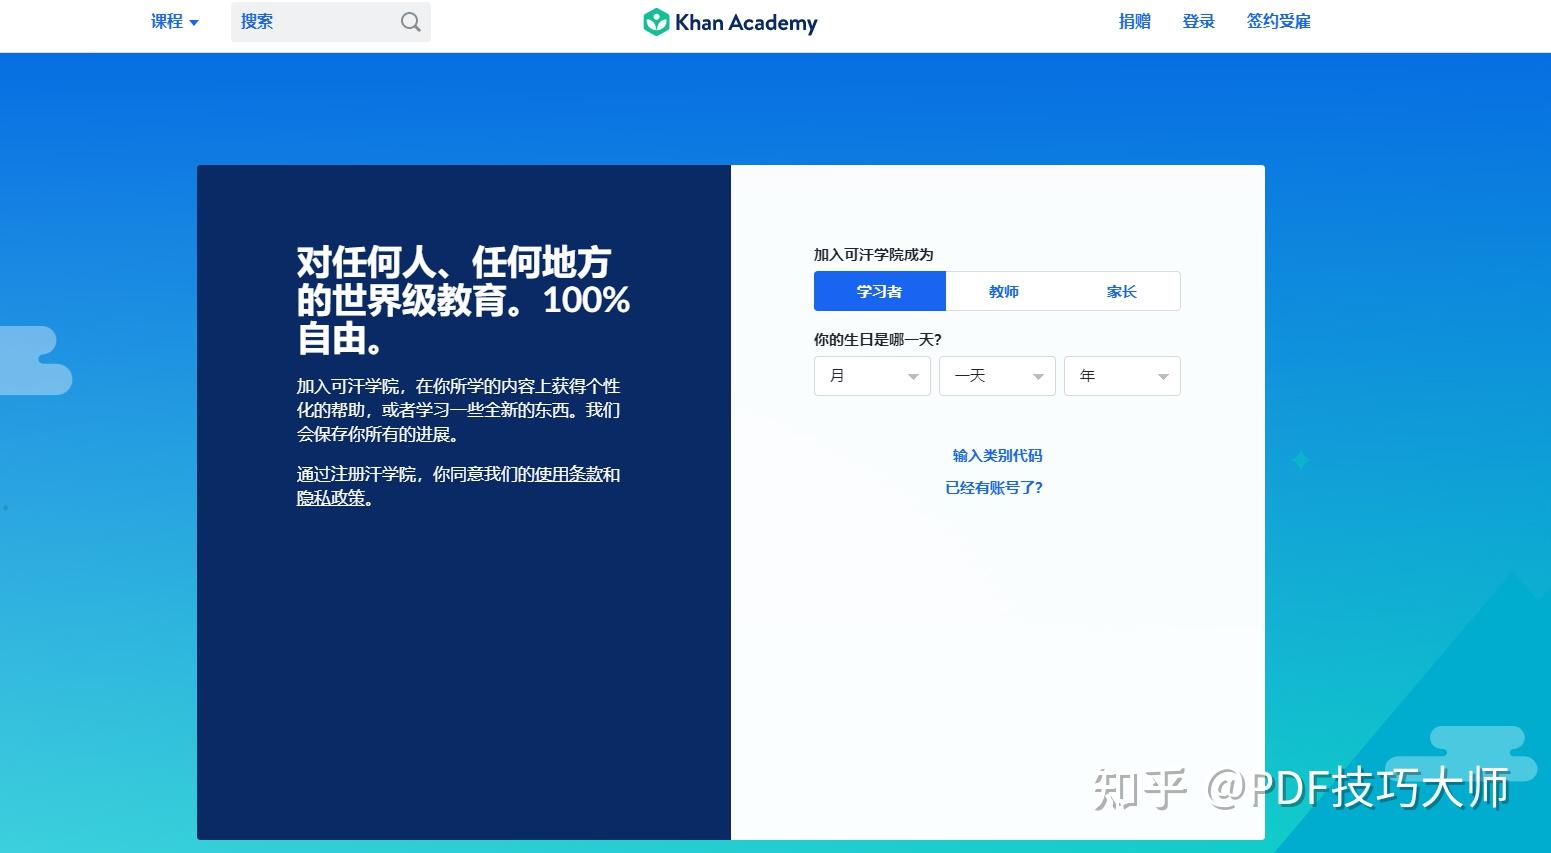1551x853 pixels.
Task: Expand the 一天 day dropdown
Action: pos(997,376)
